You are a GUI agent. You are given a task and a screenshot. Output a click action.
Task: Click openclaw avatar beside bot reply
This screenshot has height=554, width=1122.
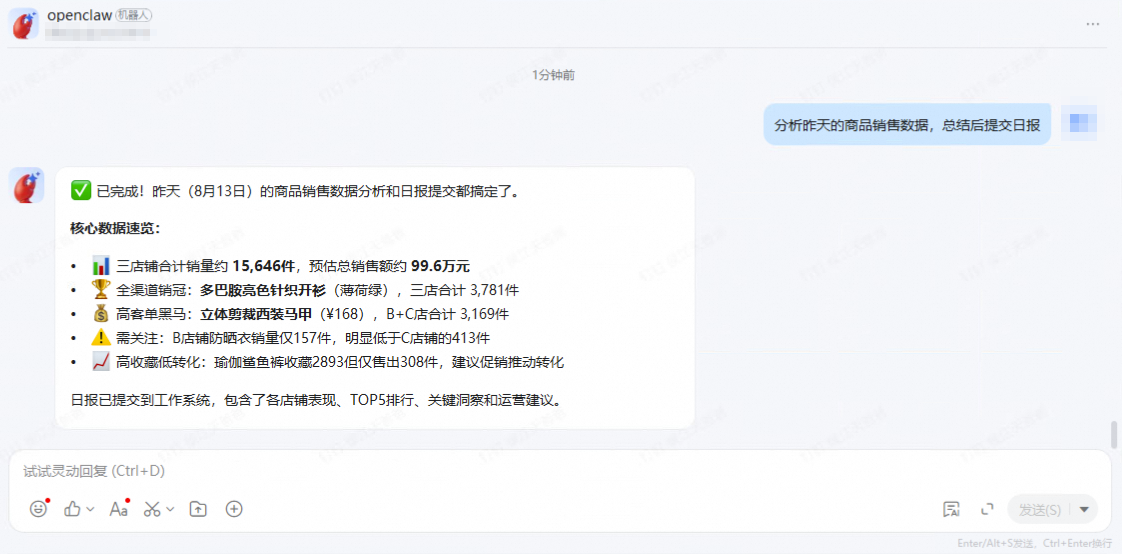tap(26, 185)
